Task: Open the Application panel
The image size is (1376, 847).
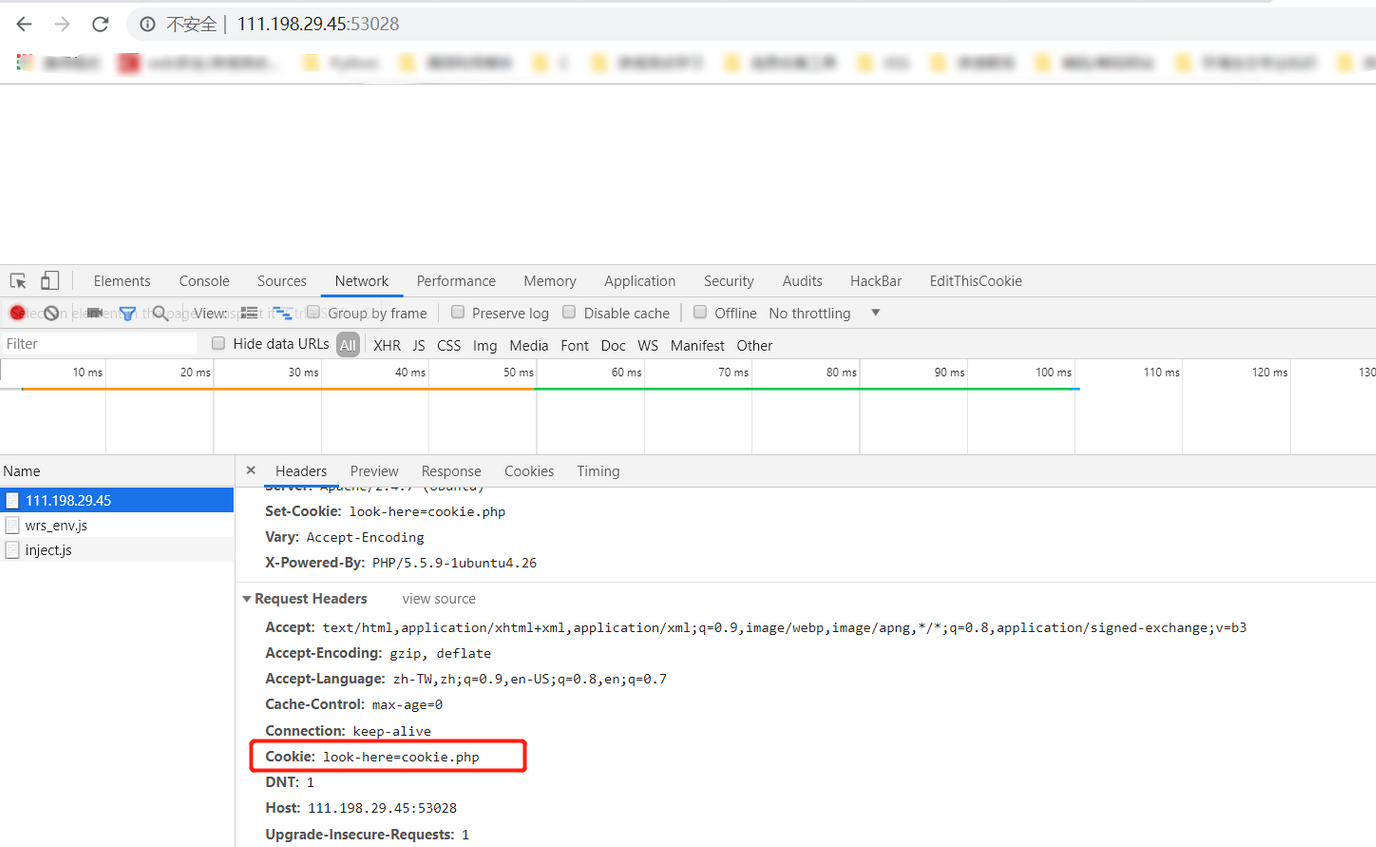Action: coord(640,281)
